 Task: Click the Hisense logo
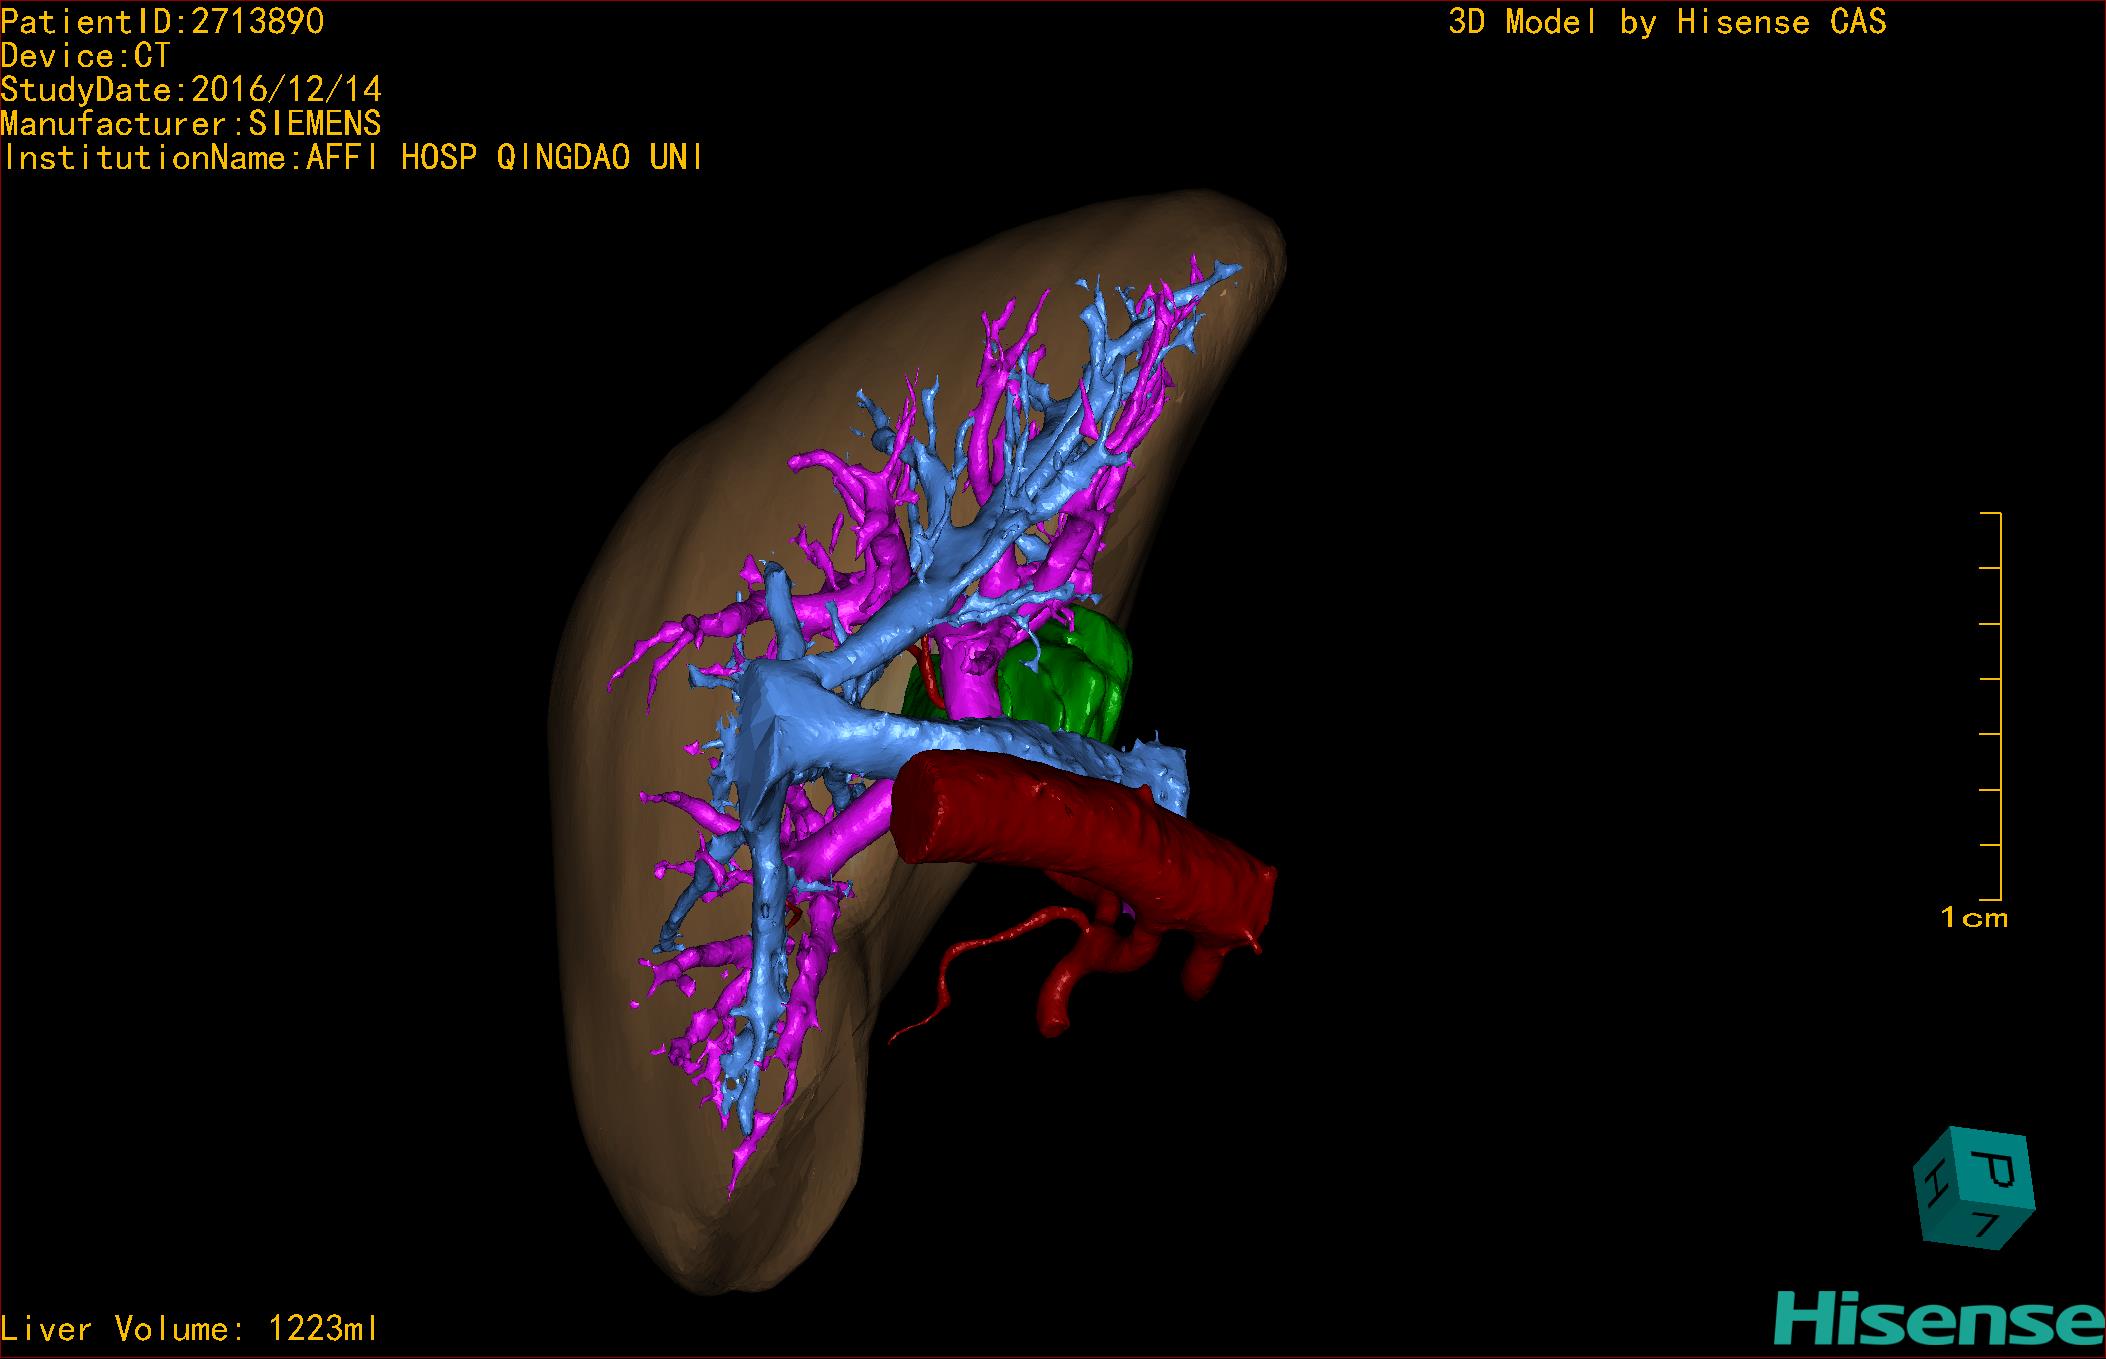[1938, 1320]
